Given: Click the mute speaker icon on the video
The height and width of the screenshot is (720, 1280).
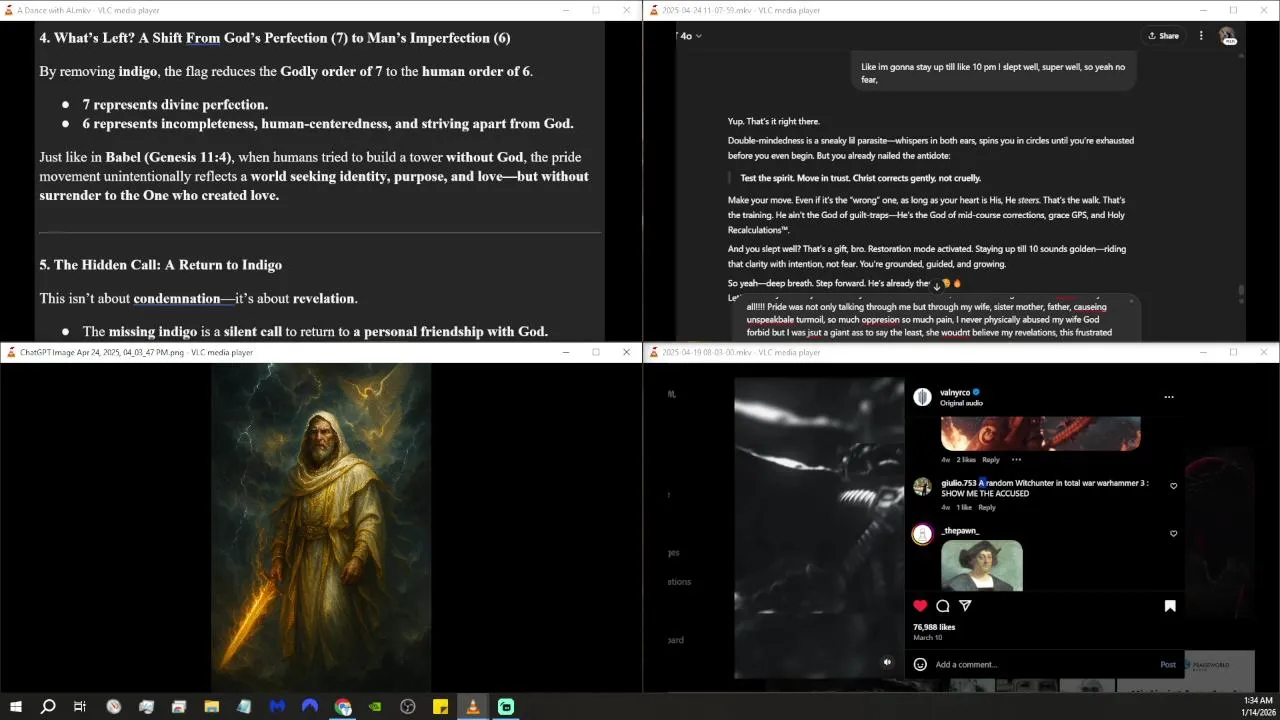Looking at the screenshot, I should point(887,662).
